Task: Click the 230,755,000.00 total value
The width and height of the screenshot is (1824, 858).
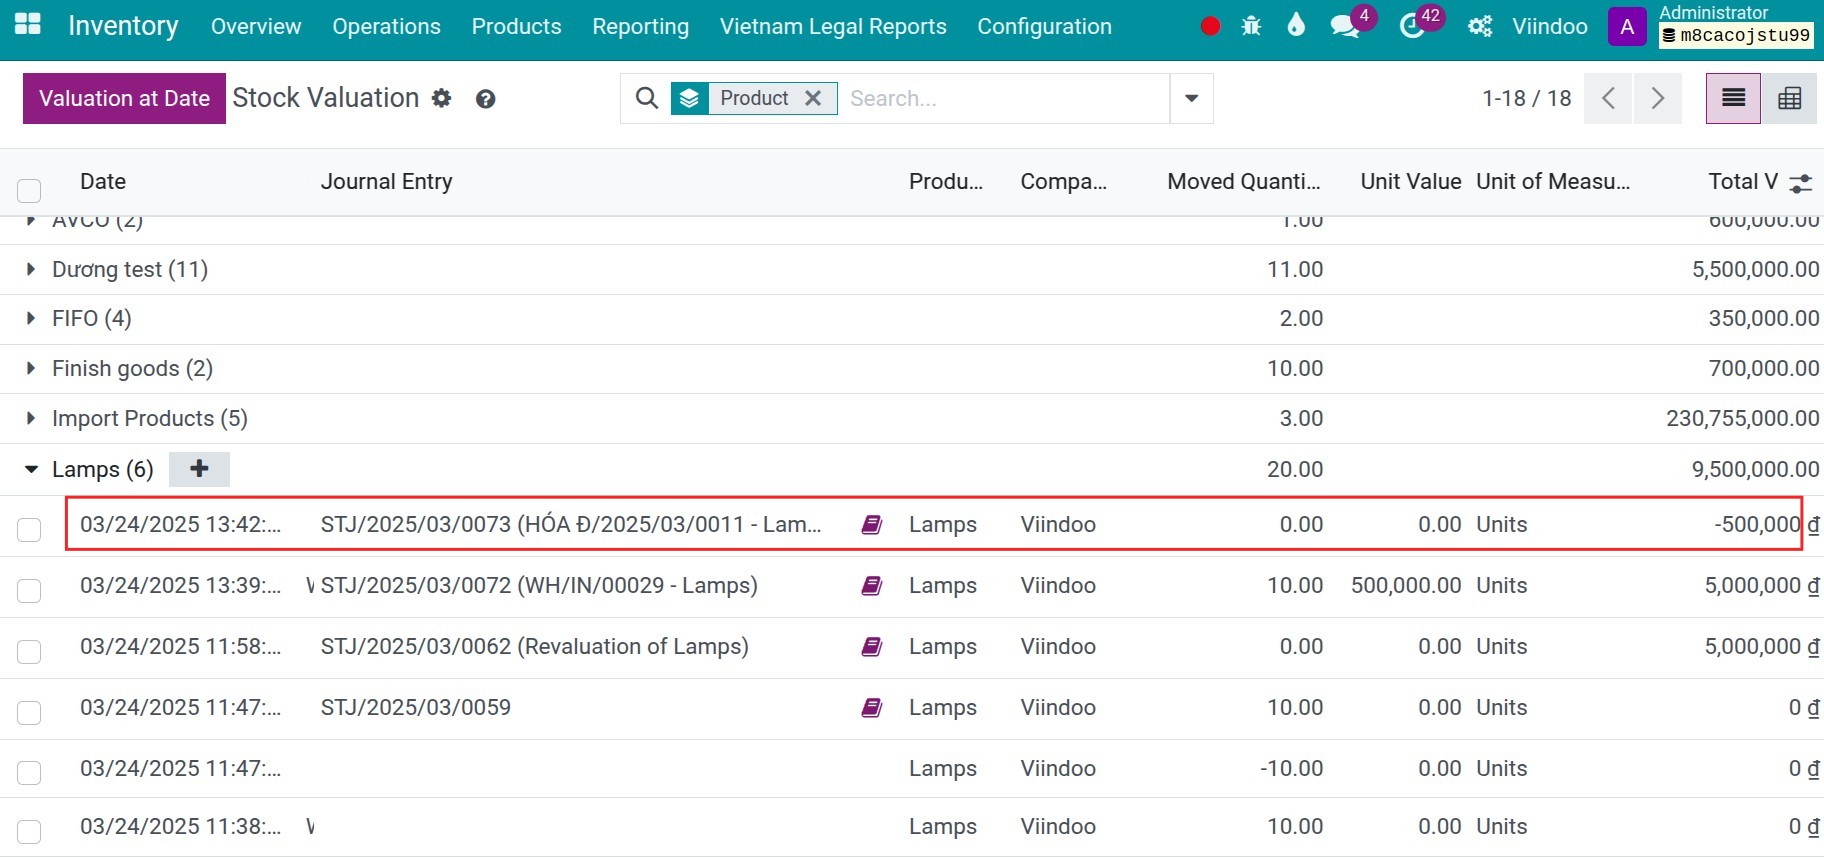Action: [x=1742, y=418]
